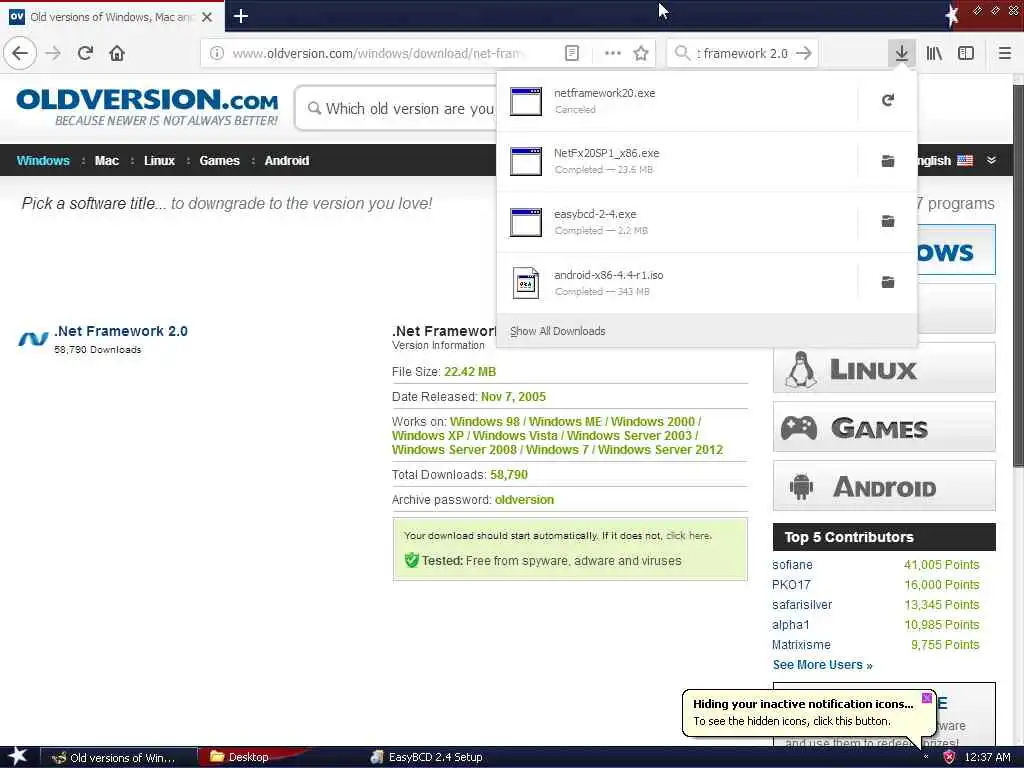Click Show All Downloads
Screen dimensions: 1024x768
tap(557, 331)
